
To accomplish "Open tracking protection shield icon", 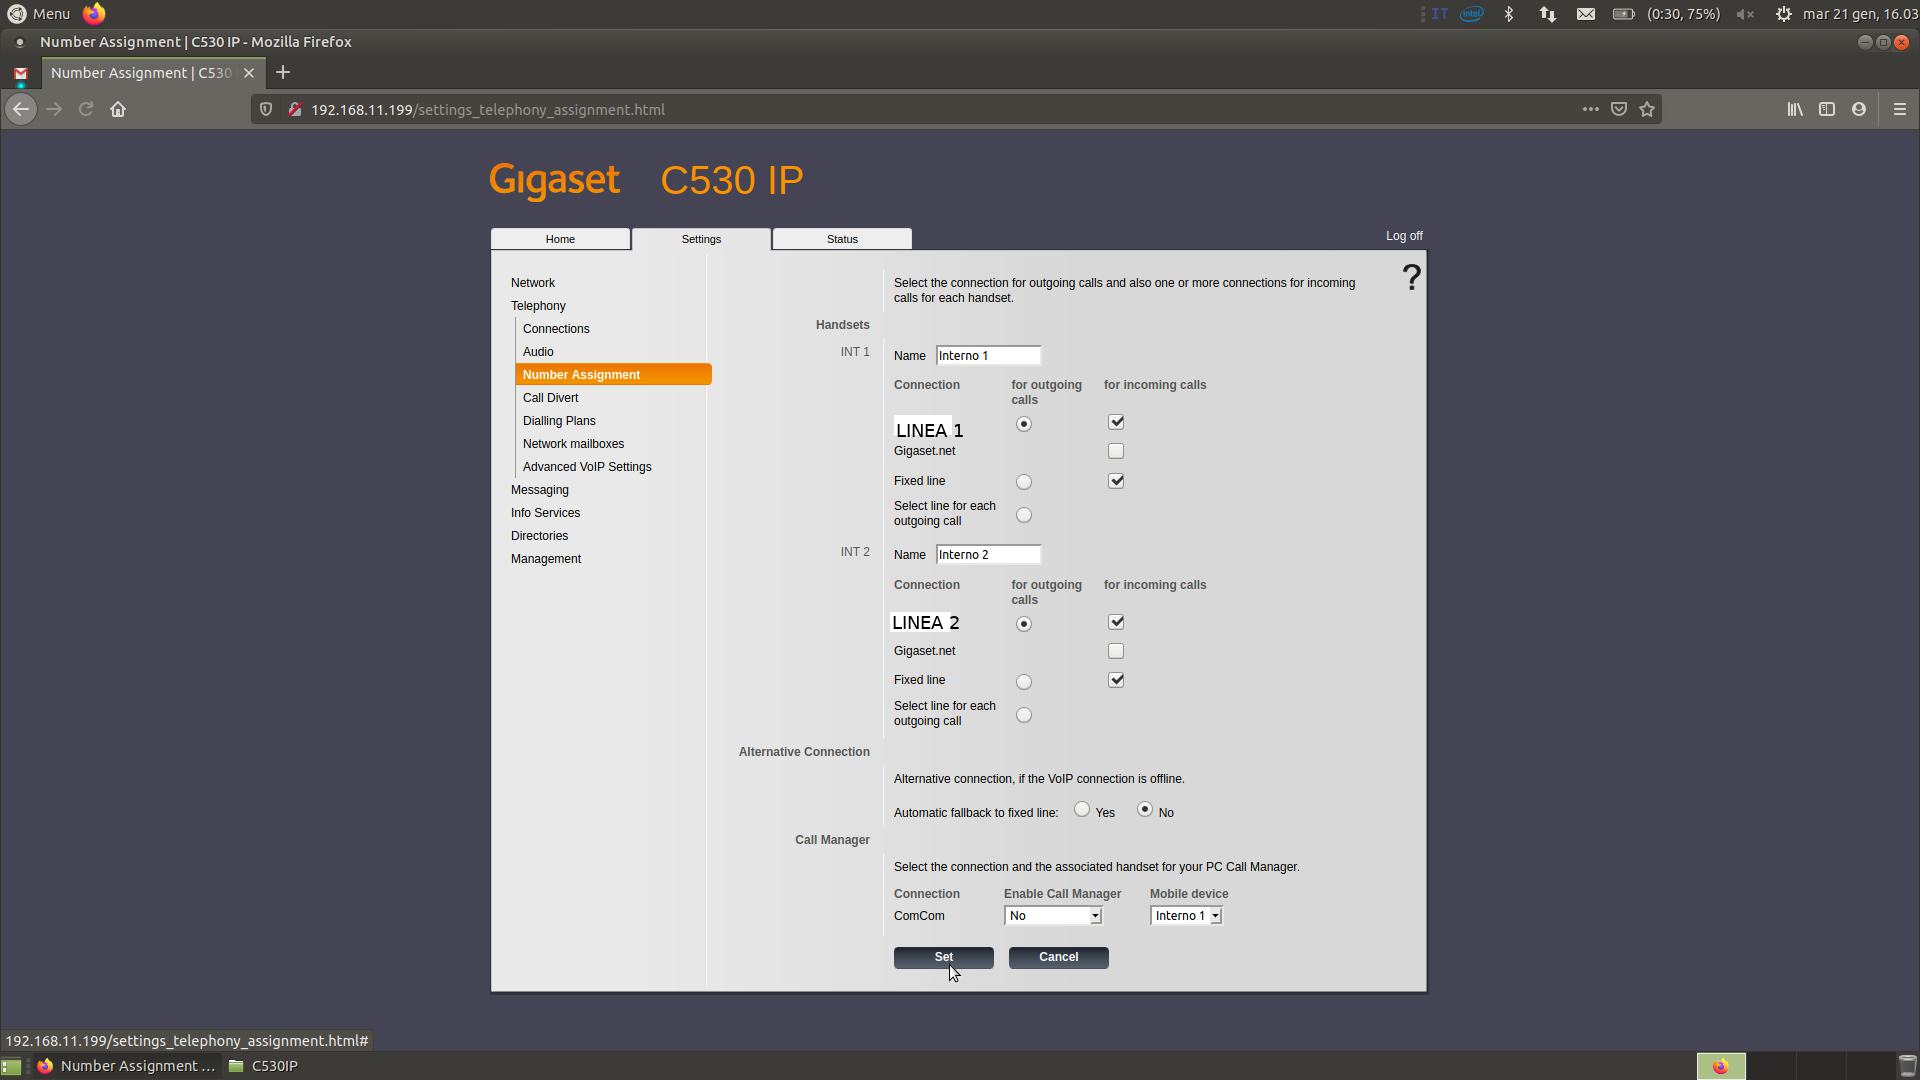I will [266, 109].
